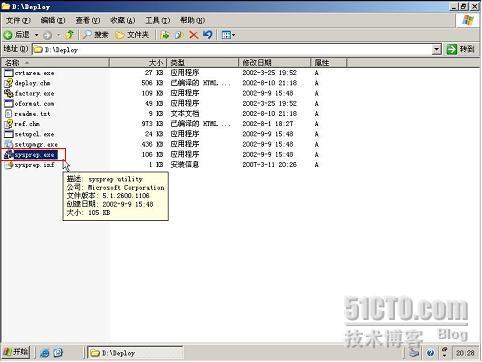Click the 安装信息 type of sysprep.inf
This screenshot has height=362, width=482.
point(185,165)
